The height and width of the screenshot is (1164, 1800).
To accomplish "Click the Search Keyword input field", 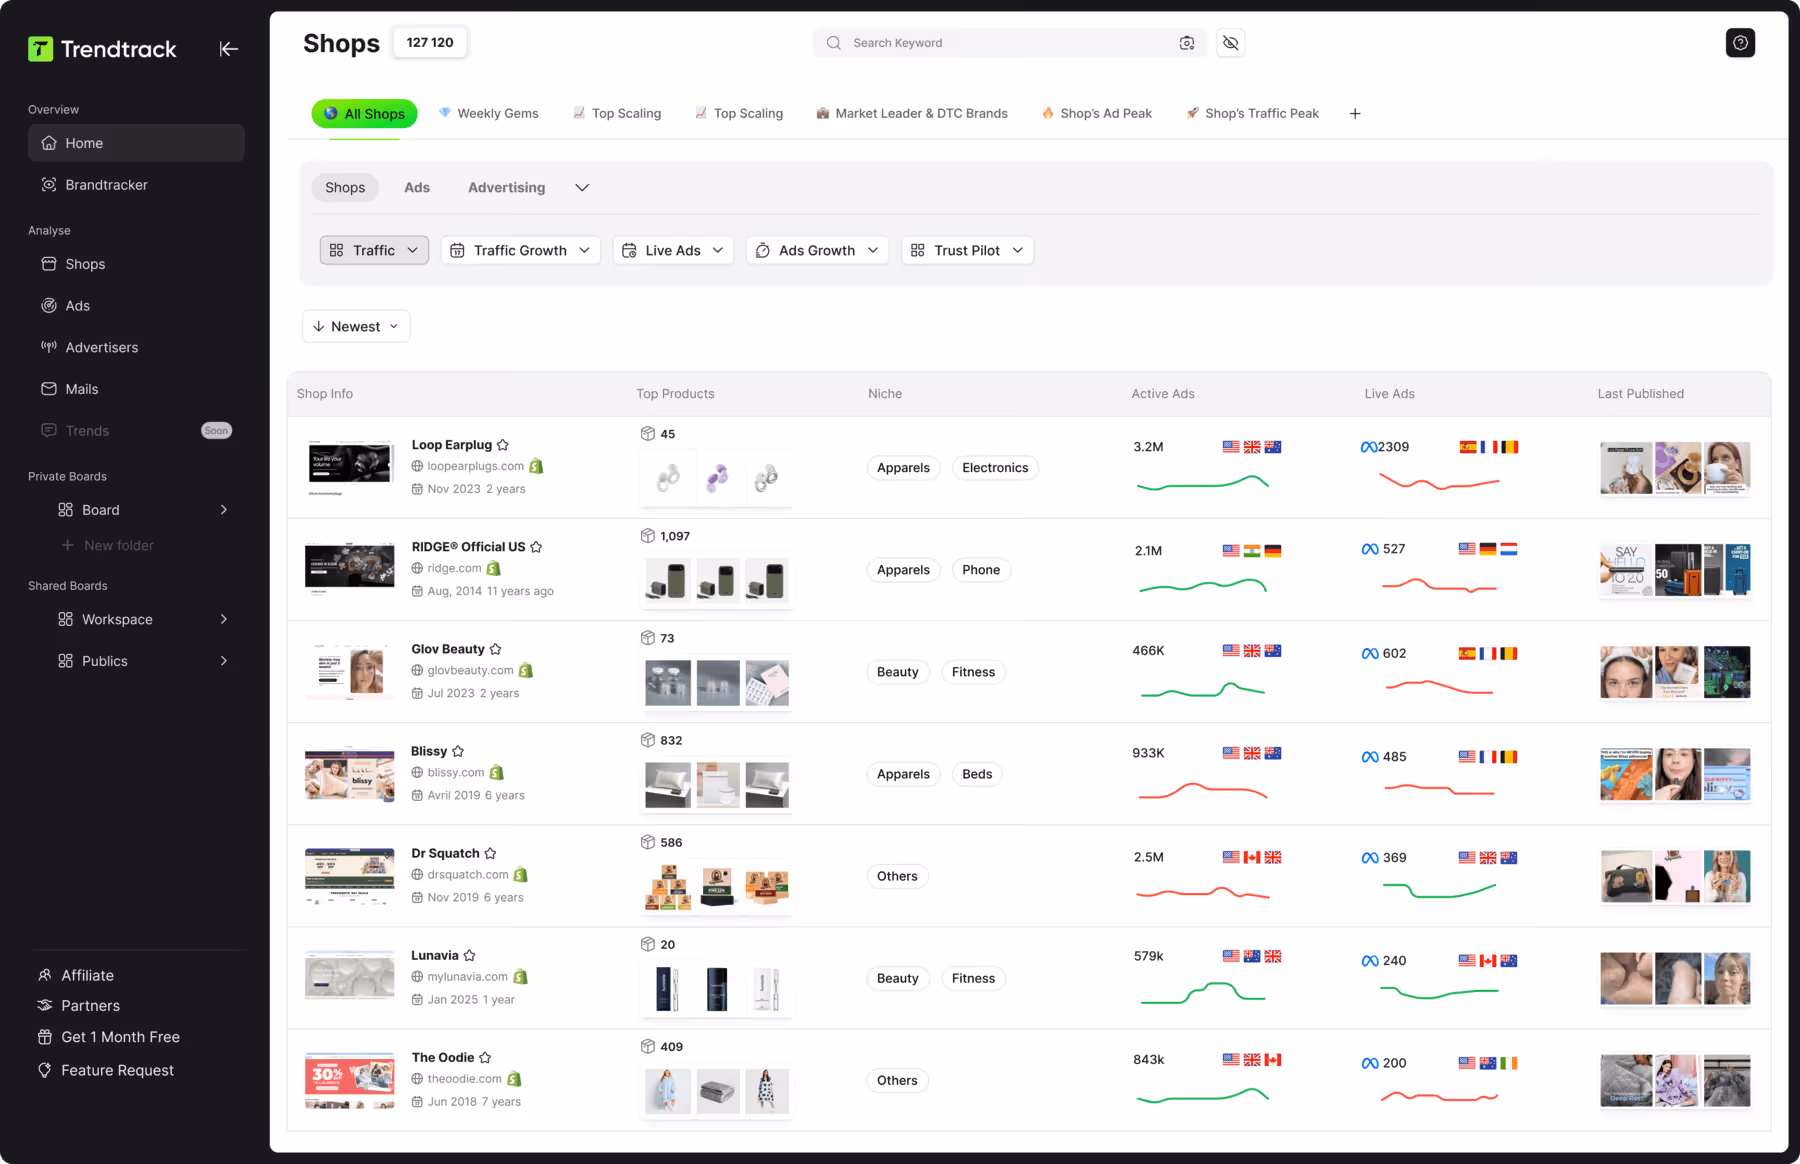I will tap(1000, 42).
